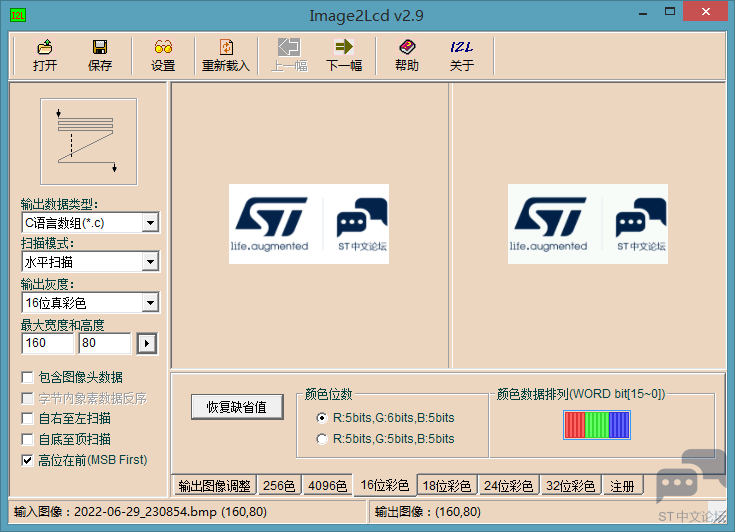Viewport: 735px width, 532px height.
Task: Expand the 扫描模式 dropdown arrow
Action: [150, 262]
